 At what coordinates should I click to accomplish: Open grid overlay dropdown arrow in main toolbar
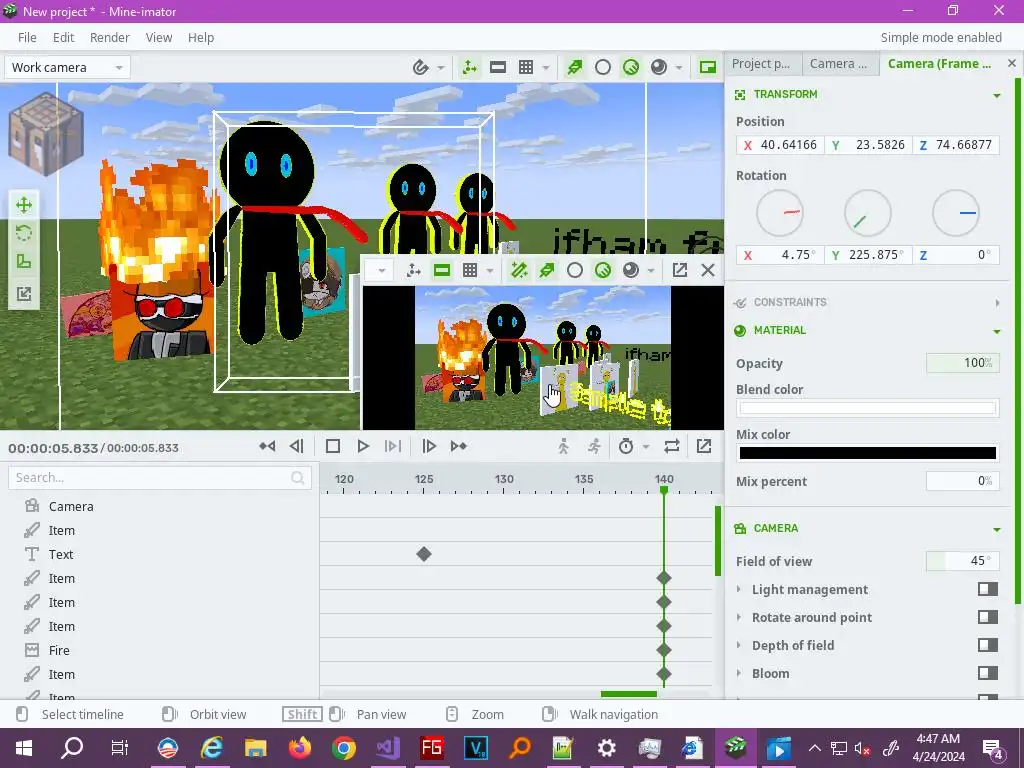(546, 67)
